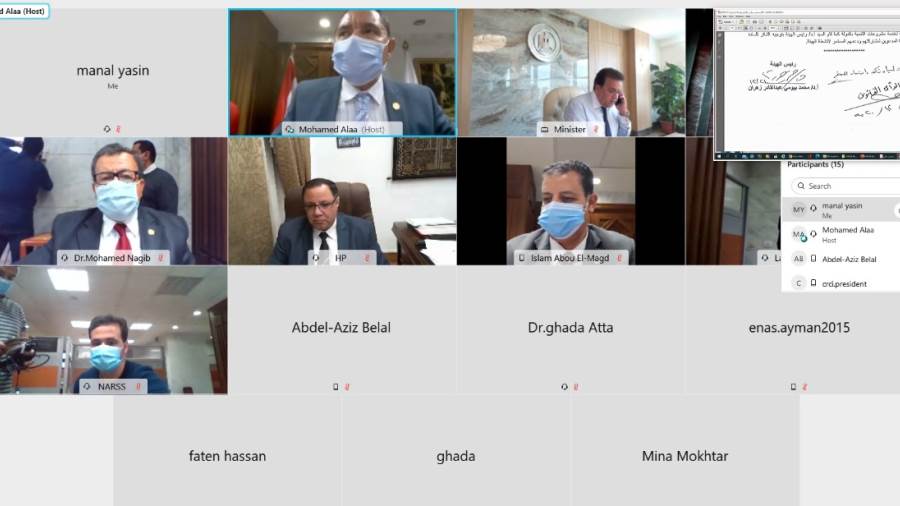The height and width of the screenshot is (506, 900).
Task: Toggle muted mic under Dr.ghada Atta tile
Action: pos(576,387)
